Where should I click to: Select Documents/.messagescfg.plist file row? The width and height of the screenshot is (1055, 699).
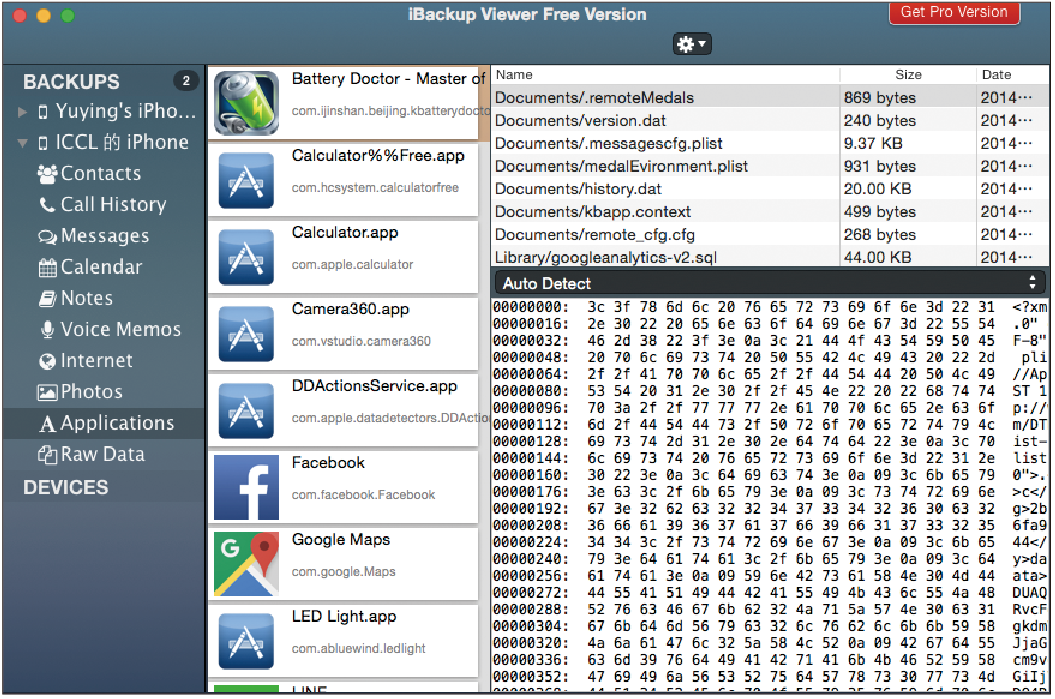coord(770,143)
